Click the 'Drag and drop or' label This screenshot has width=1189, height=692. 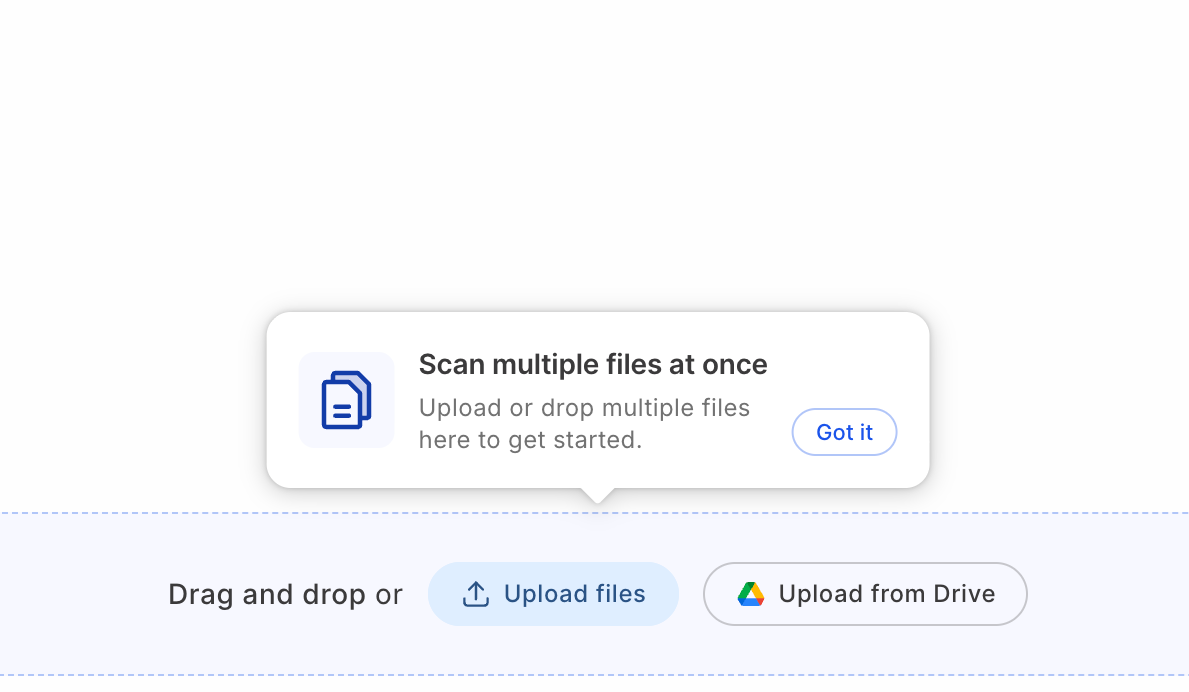(x=285, y=595)
